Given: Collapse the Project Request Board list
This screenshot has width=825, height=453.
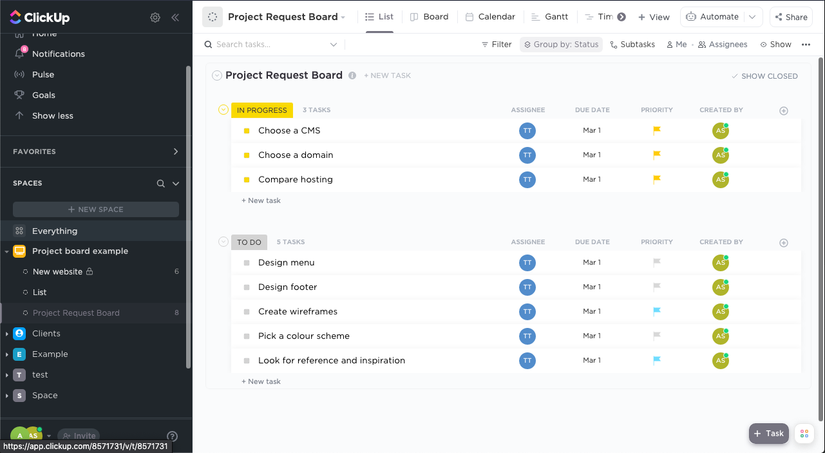Looking at the screenshot, I should tap(217, 76).
